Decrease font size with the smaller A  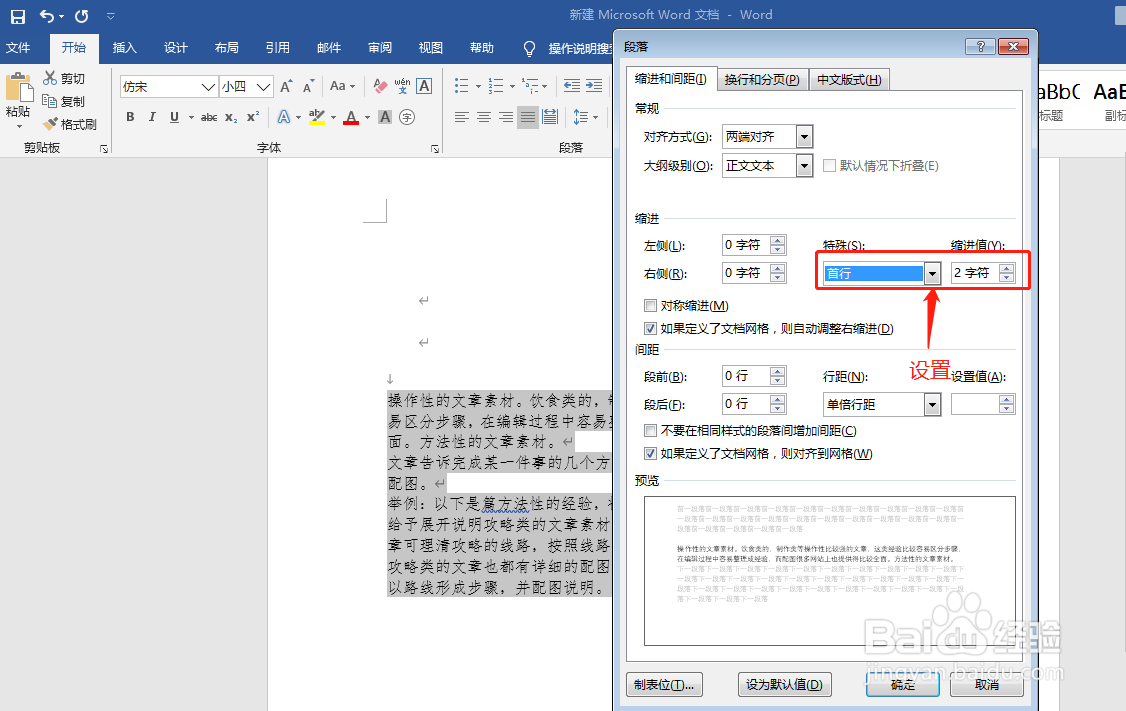(x=308, y=87)
